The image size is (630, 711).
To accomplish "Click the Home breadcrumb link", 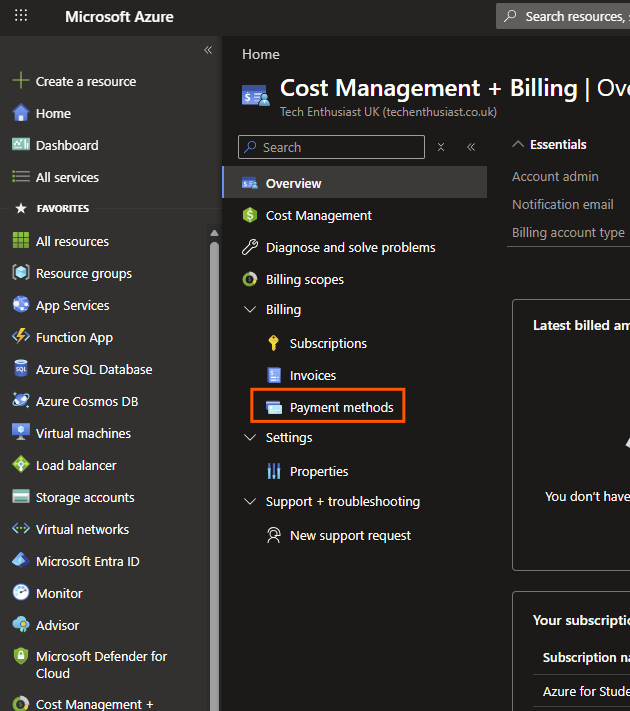I will (261, 54).
